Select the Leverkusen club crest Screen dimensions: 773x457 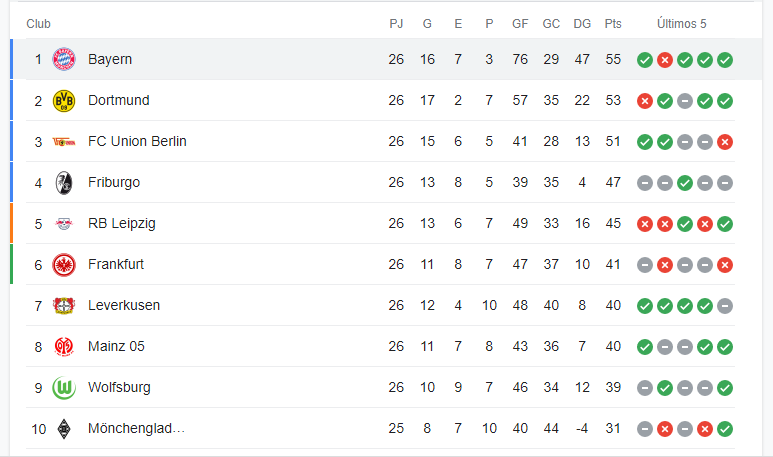[64, 306]
